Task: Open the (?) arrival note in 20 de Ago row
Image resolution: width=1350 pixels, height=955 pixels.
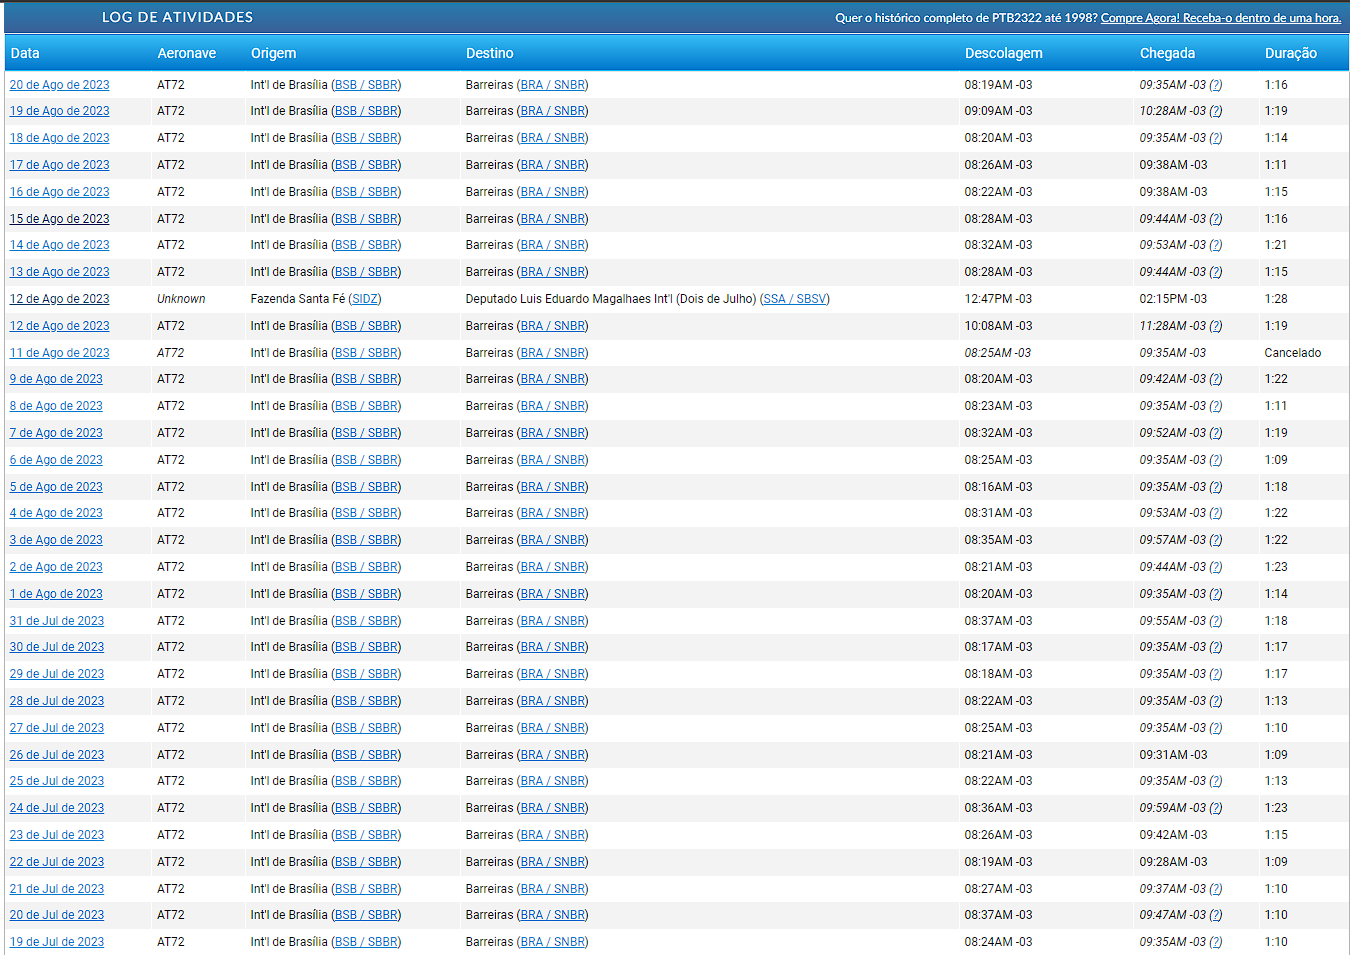Action: 1216,85
